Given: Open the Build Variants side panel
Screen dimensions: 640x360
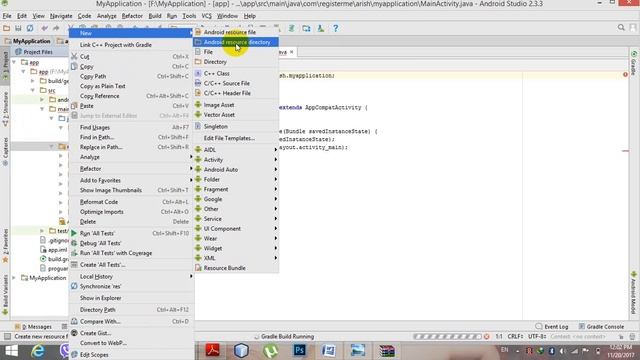Looking at the screenshot, I should [5, 294].
